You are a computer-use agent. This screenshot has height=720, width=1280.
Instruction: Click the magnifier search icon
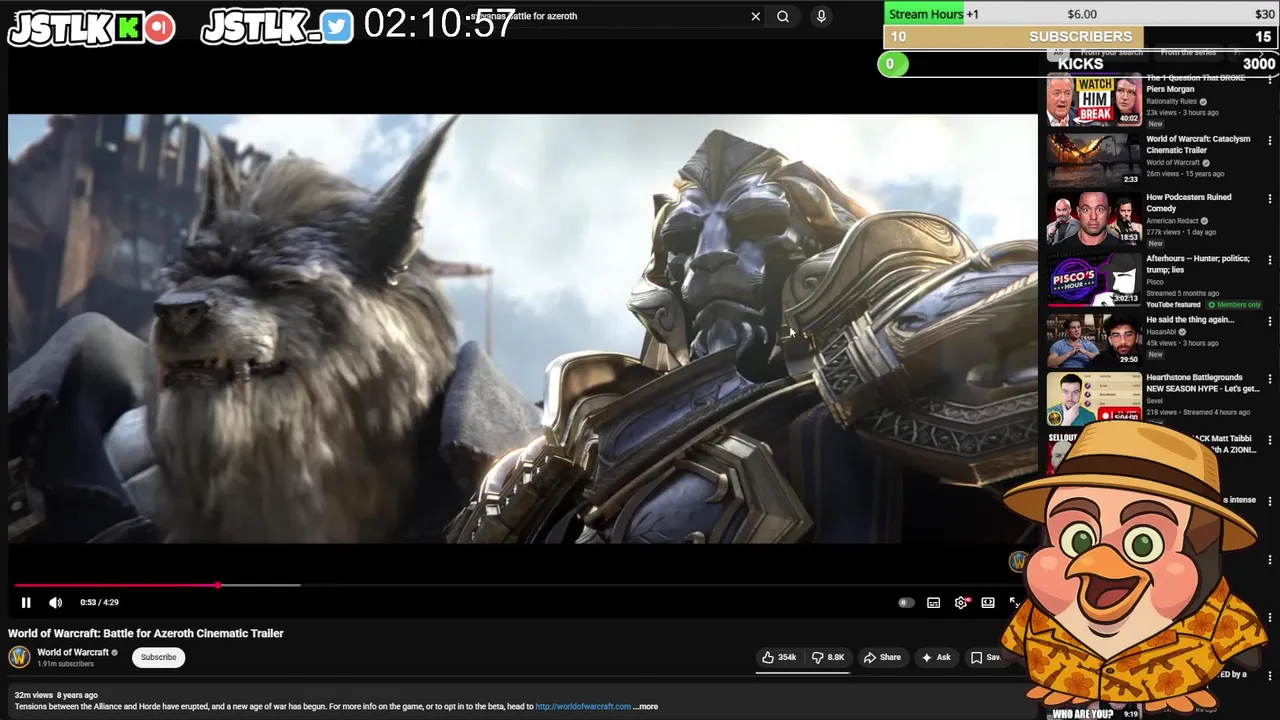pyautogui.click(x=783, y=16)
